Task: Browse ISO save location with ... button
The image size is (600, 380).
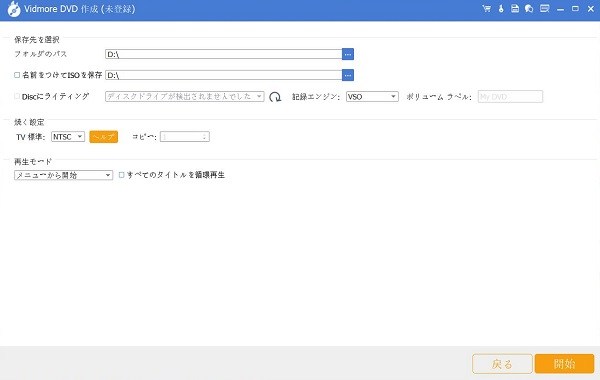Action: pyautogui.click(x=348, y=75)
